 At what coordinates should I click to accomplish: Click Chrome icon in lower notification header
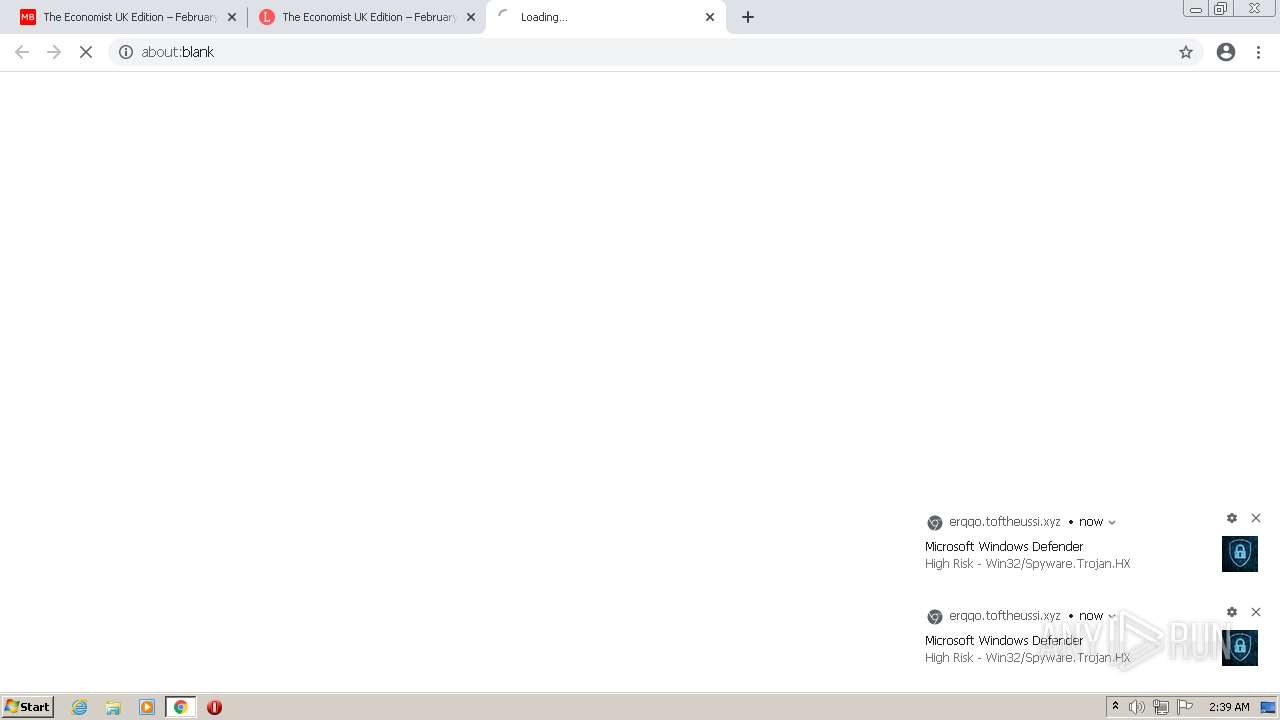(935, 617)
